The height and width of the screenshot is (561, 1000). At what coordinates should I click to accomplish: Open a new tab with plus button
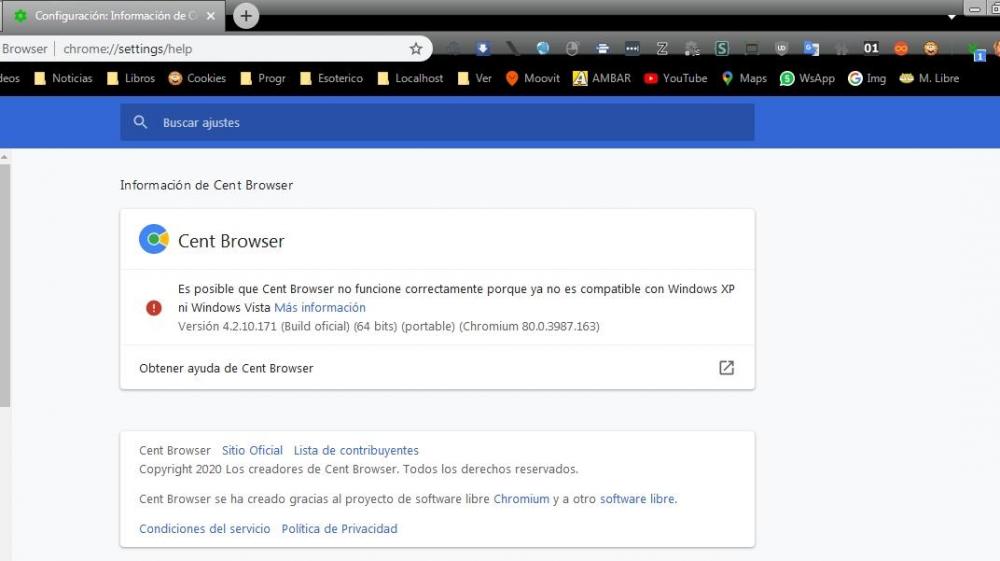(x=246, y=16)
